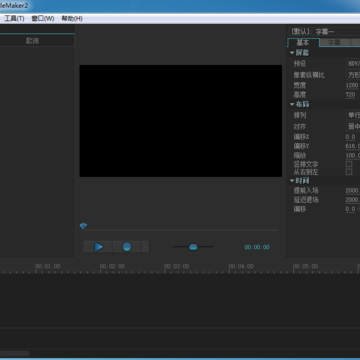Open the 帮助(H) menu
Image resolution: width=360 pixels, height=360 pixels.
tap(72, 18)
